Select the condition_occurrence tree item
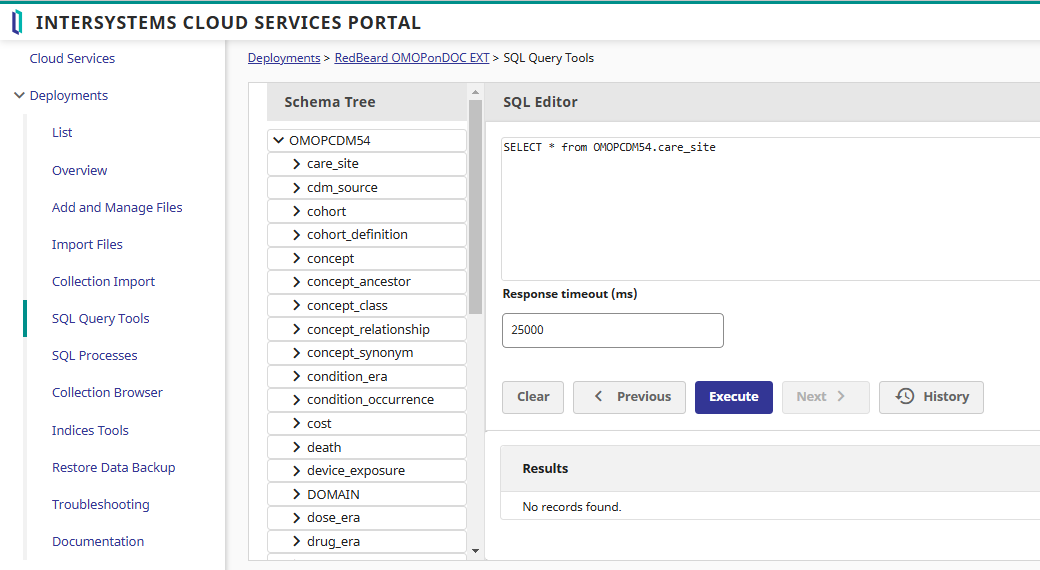 tap(370, 400)
